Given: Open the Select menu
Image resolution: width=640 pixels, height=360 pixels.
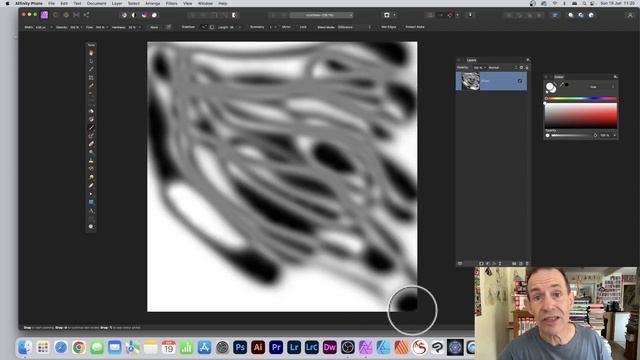Looking at the screenshot, I should (133, 3).
